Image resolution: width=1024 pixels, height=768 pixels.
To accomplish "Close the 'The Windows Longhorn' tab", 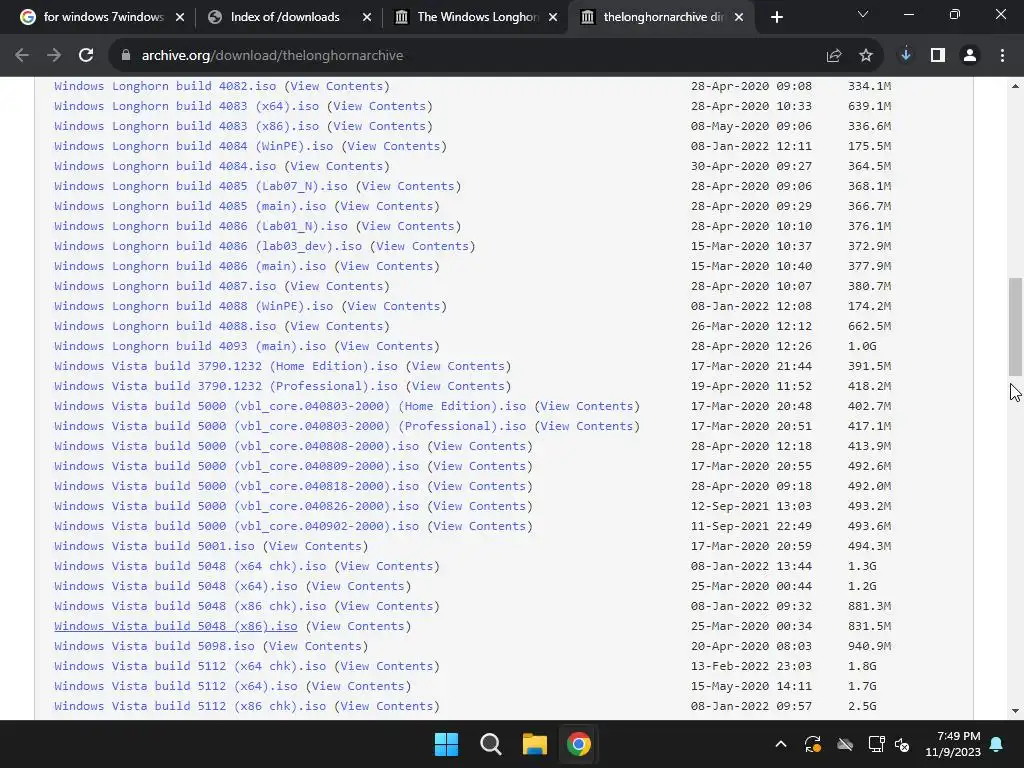I will coord(553,17).
